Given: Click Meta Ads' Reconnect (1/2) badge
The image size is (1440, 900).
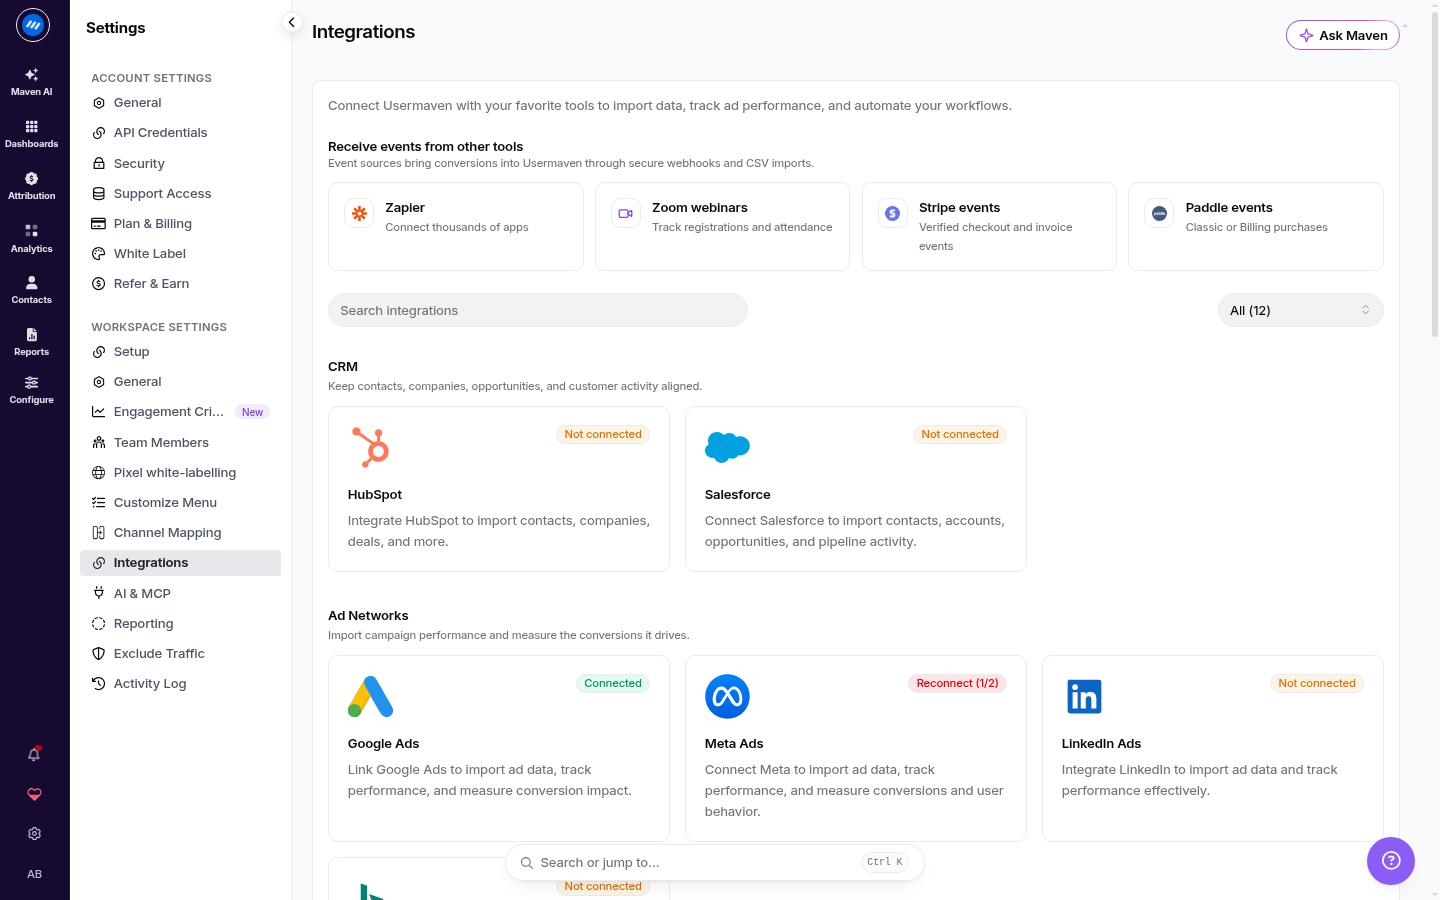Looking at the screenshot, I should click(957, 683).
